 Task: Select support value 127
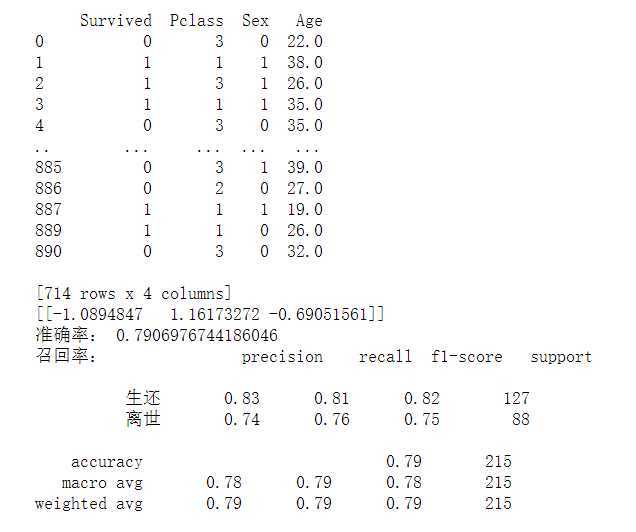click(516, 398)
